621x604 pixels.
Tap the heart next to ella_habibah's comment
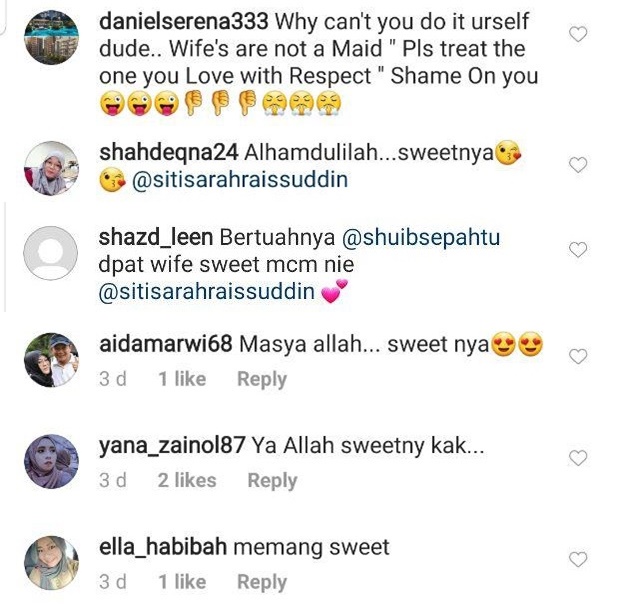pyautogui.click(x=578, y=559)
